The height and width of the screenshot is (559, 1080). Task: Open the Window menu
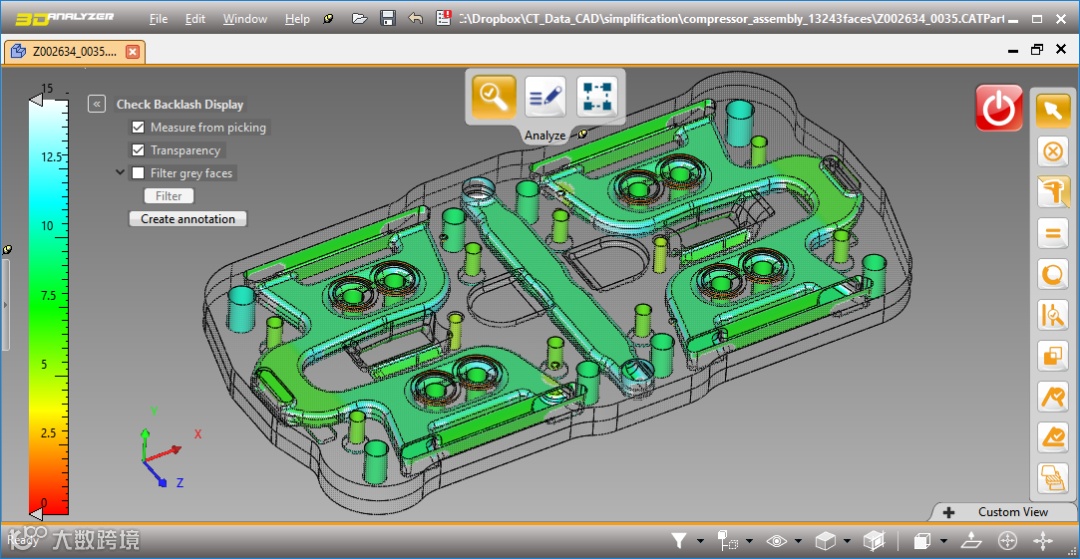pyautogui.click(x=244, y=18)
